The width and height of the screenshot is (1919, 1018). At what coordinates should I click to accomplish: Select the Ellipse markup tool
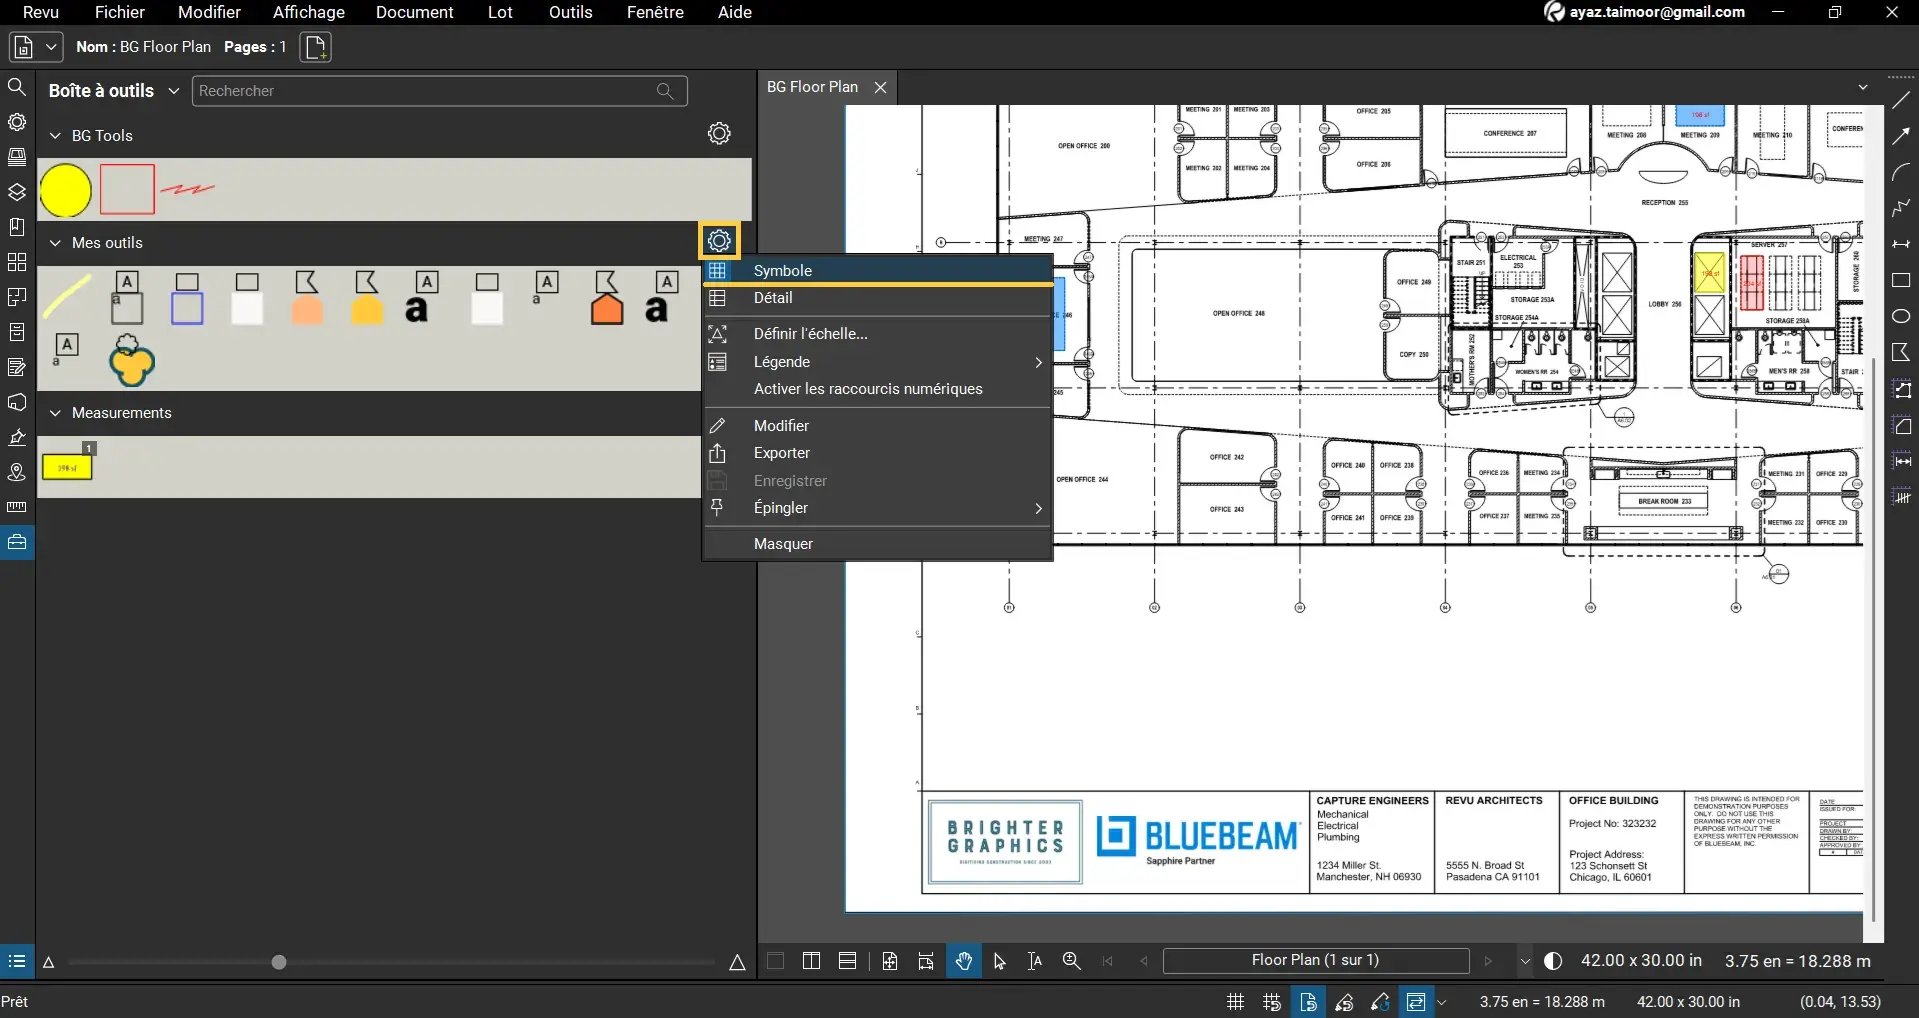(1901, 316)
